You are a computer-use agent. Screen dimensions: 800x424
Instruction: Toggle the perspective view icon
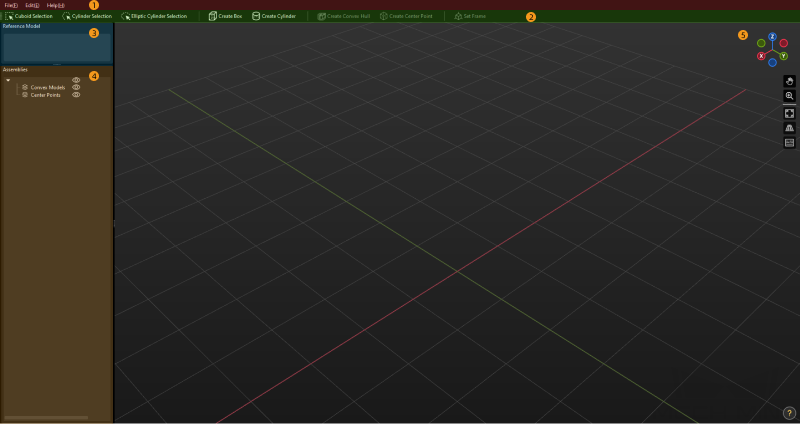[x=789, y=128]
